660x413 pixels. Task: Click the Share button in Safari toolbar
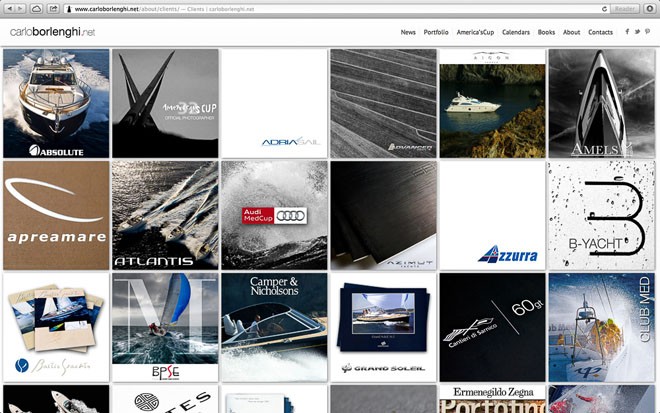(53, 8)
